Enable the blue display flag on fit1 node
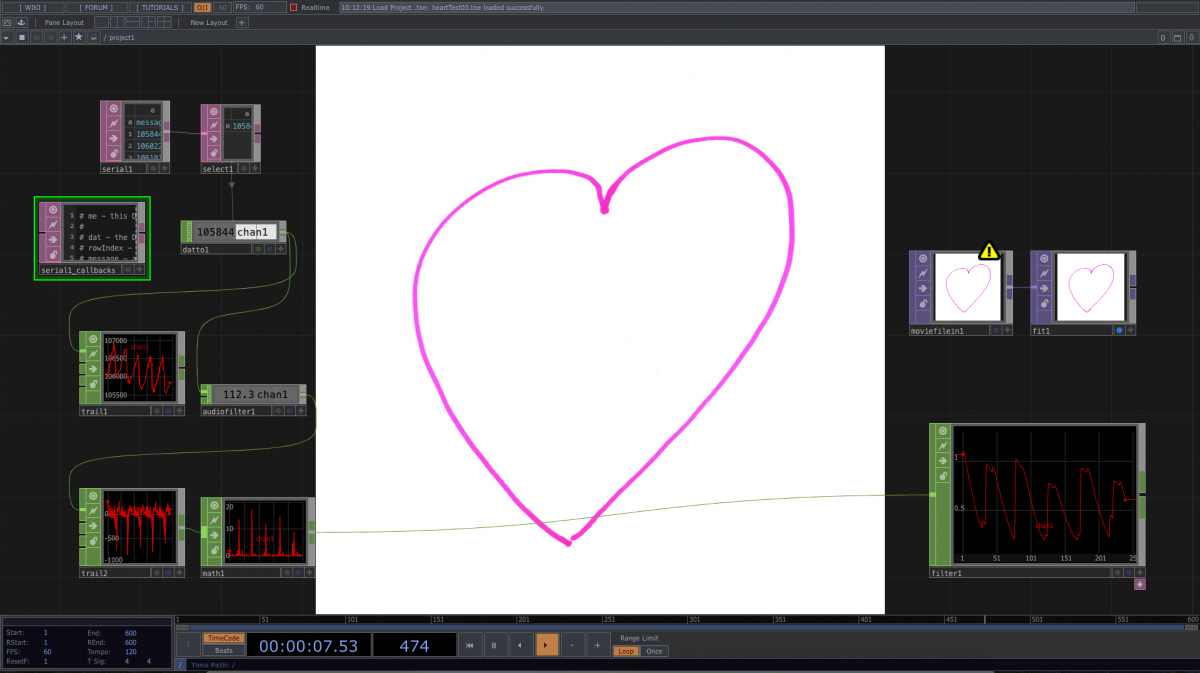 click(x=1119, y=330)
